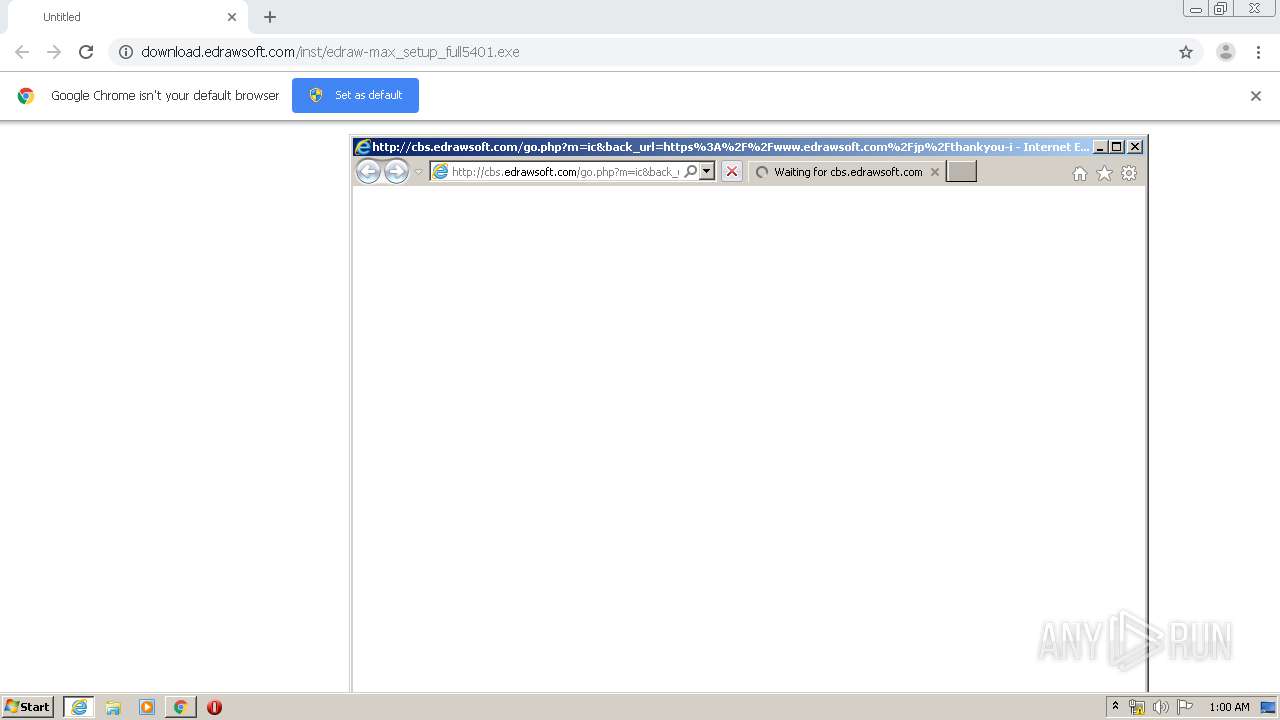The width and height of the screenshot is (1280, 720).
Task: Open Action Center flag icon
Action: pos(1185,707)
